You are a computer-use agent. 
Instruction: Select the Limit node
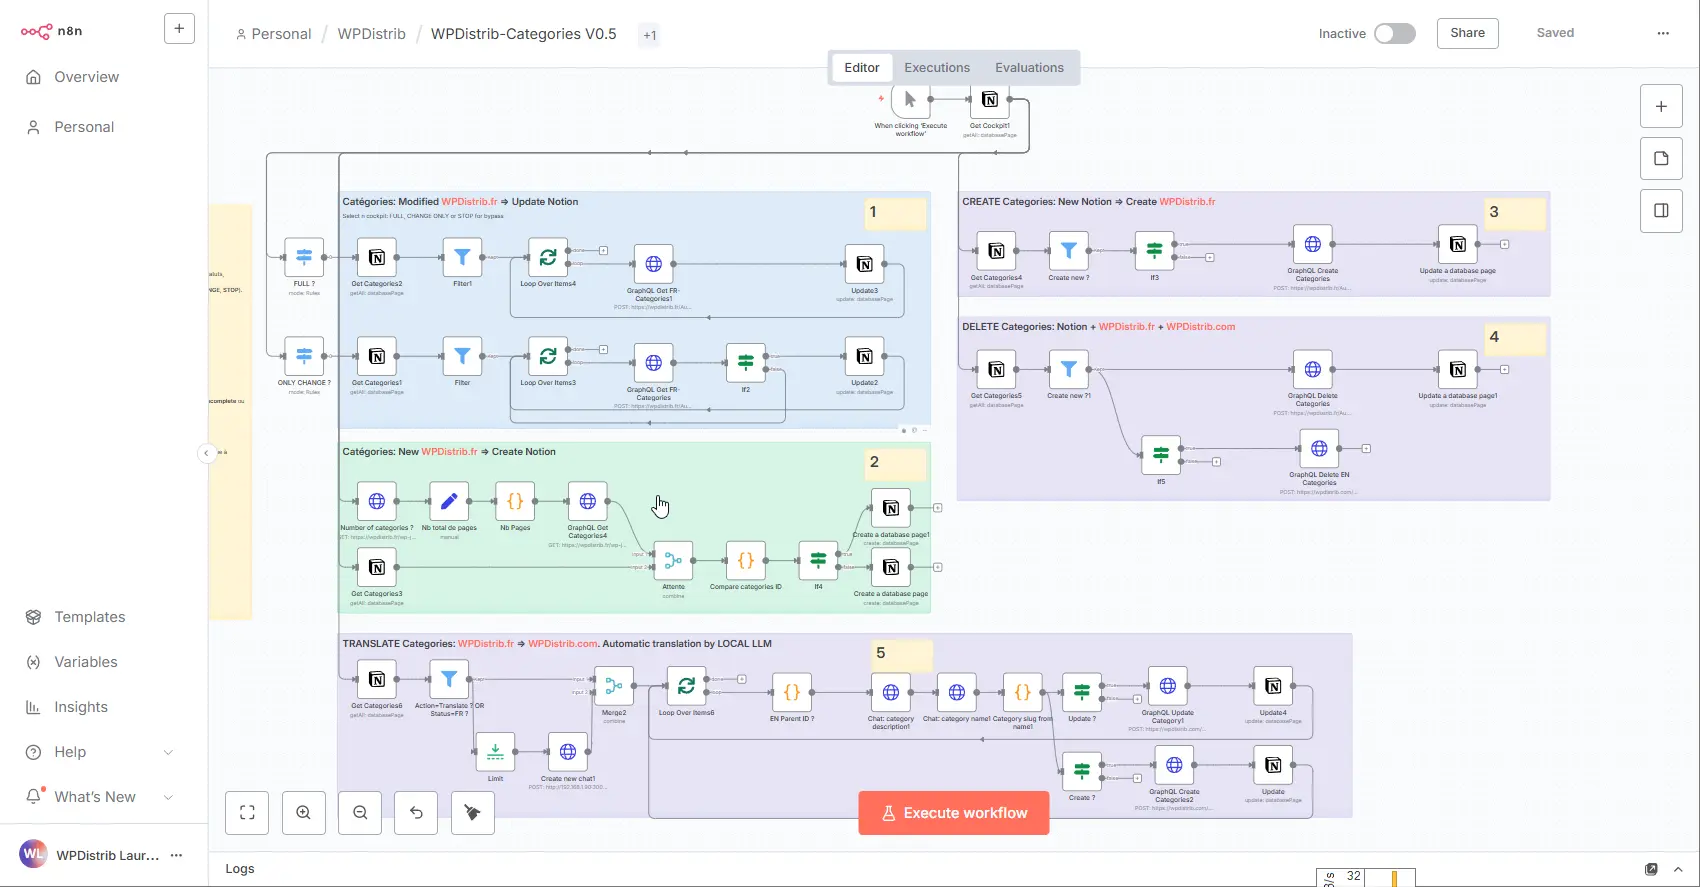click(495, 752)
